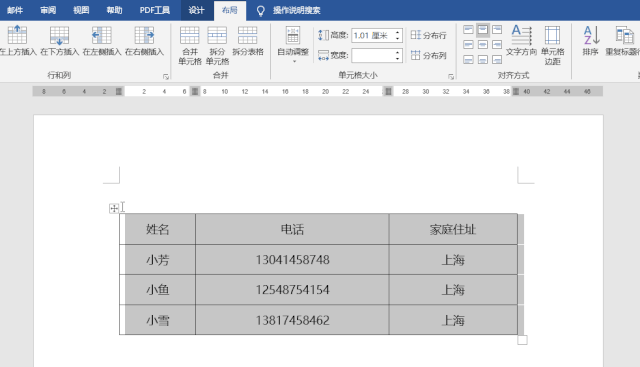The image size is (640, 367).
Task: Click Tell Me search (操作说明搜索) box
Action: click(x=297, y=10)
